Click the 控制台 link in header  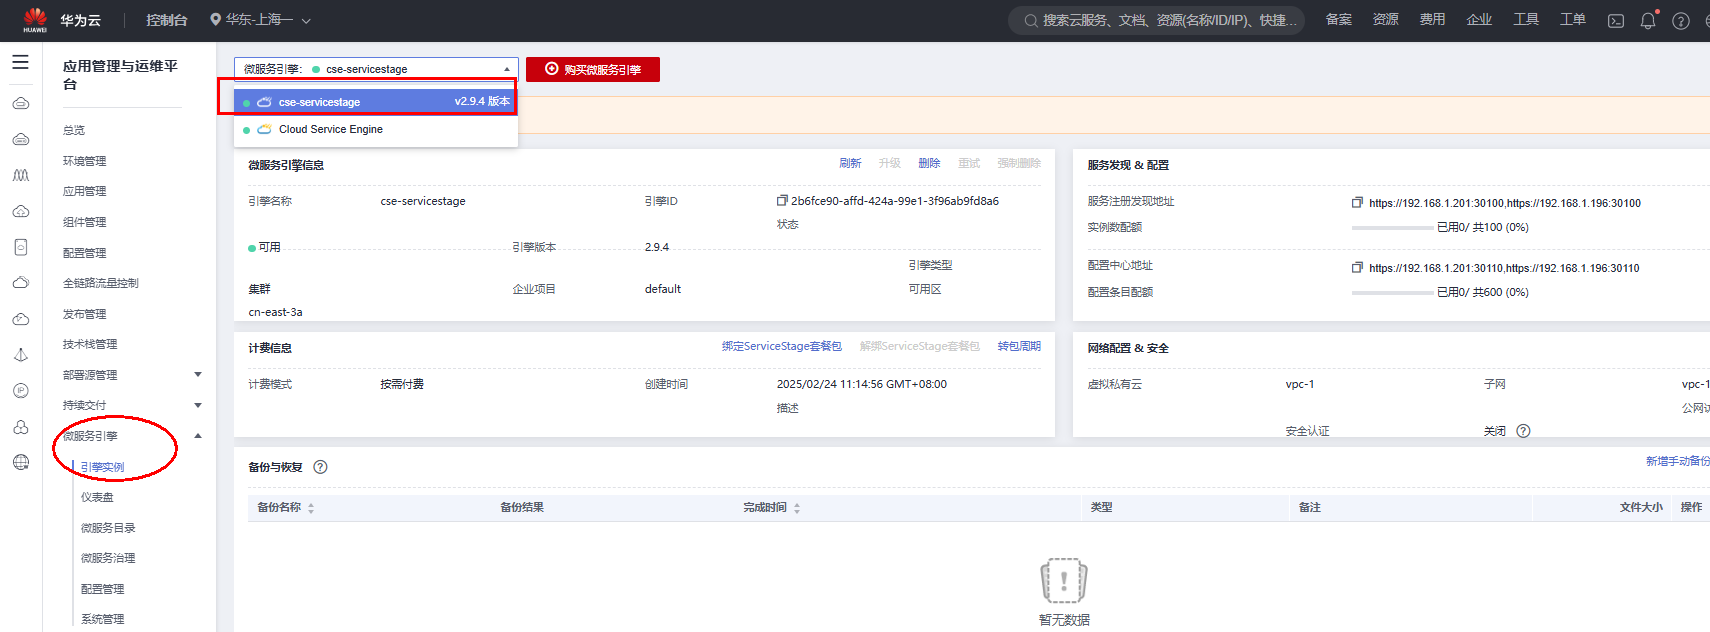(x=167, y=20)
